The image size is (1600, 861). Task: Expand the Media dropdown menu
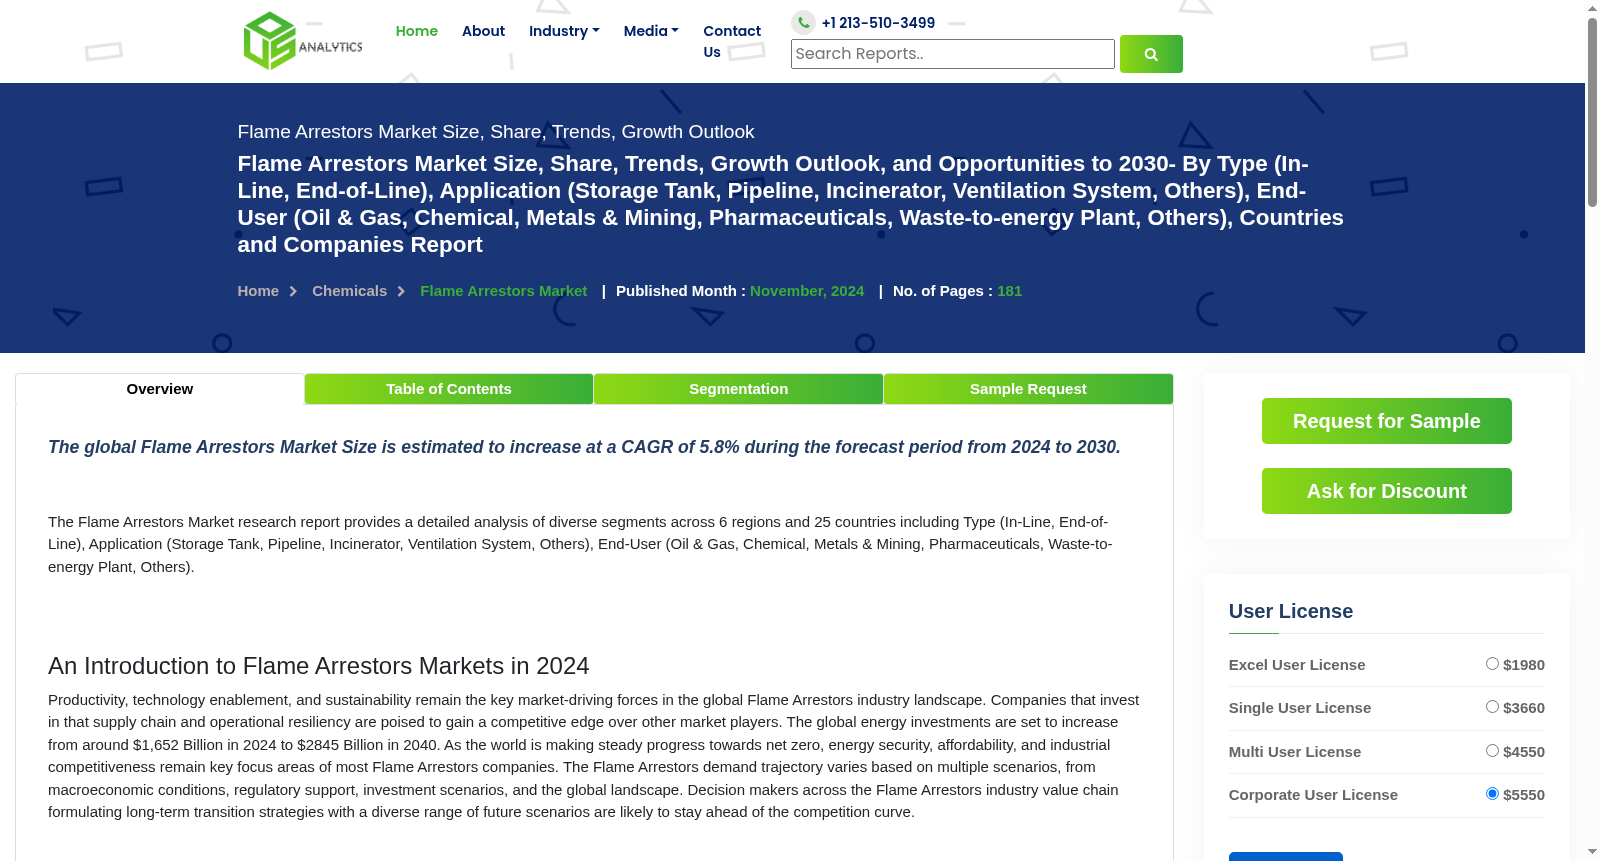(x=651, y=31)
